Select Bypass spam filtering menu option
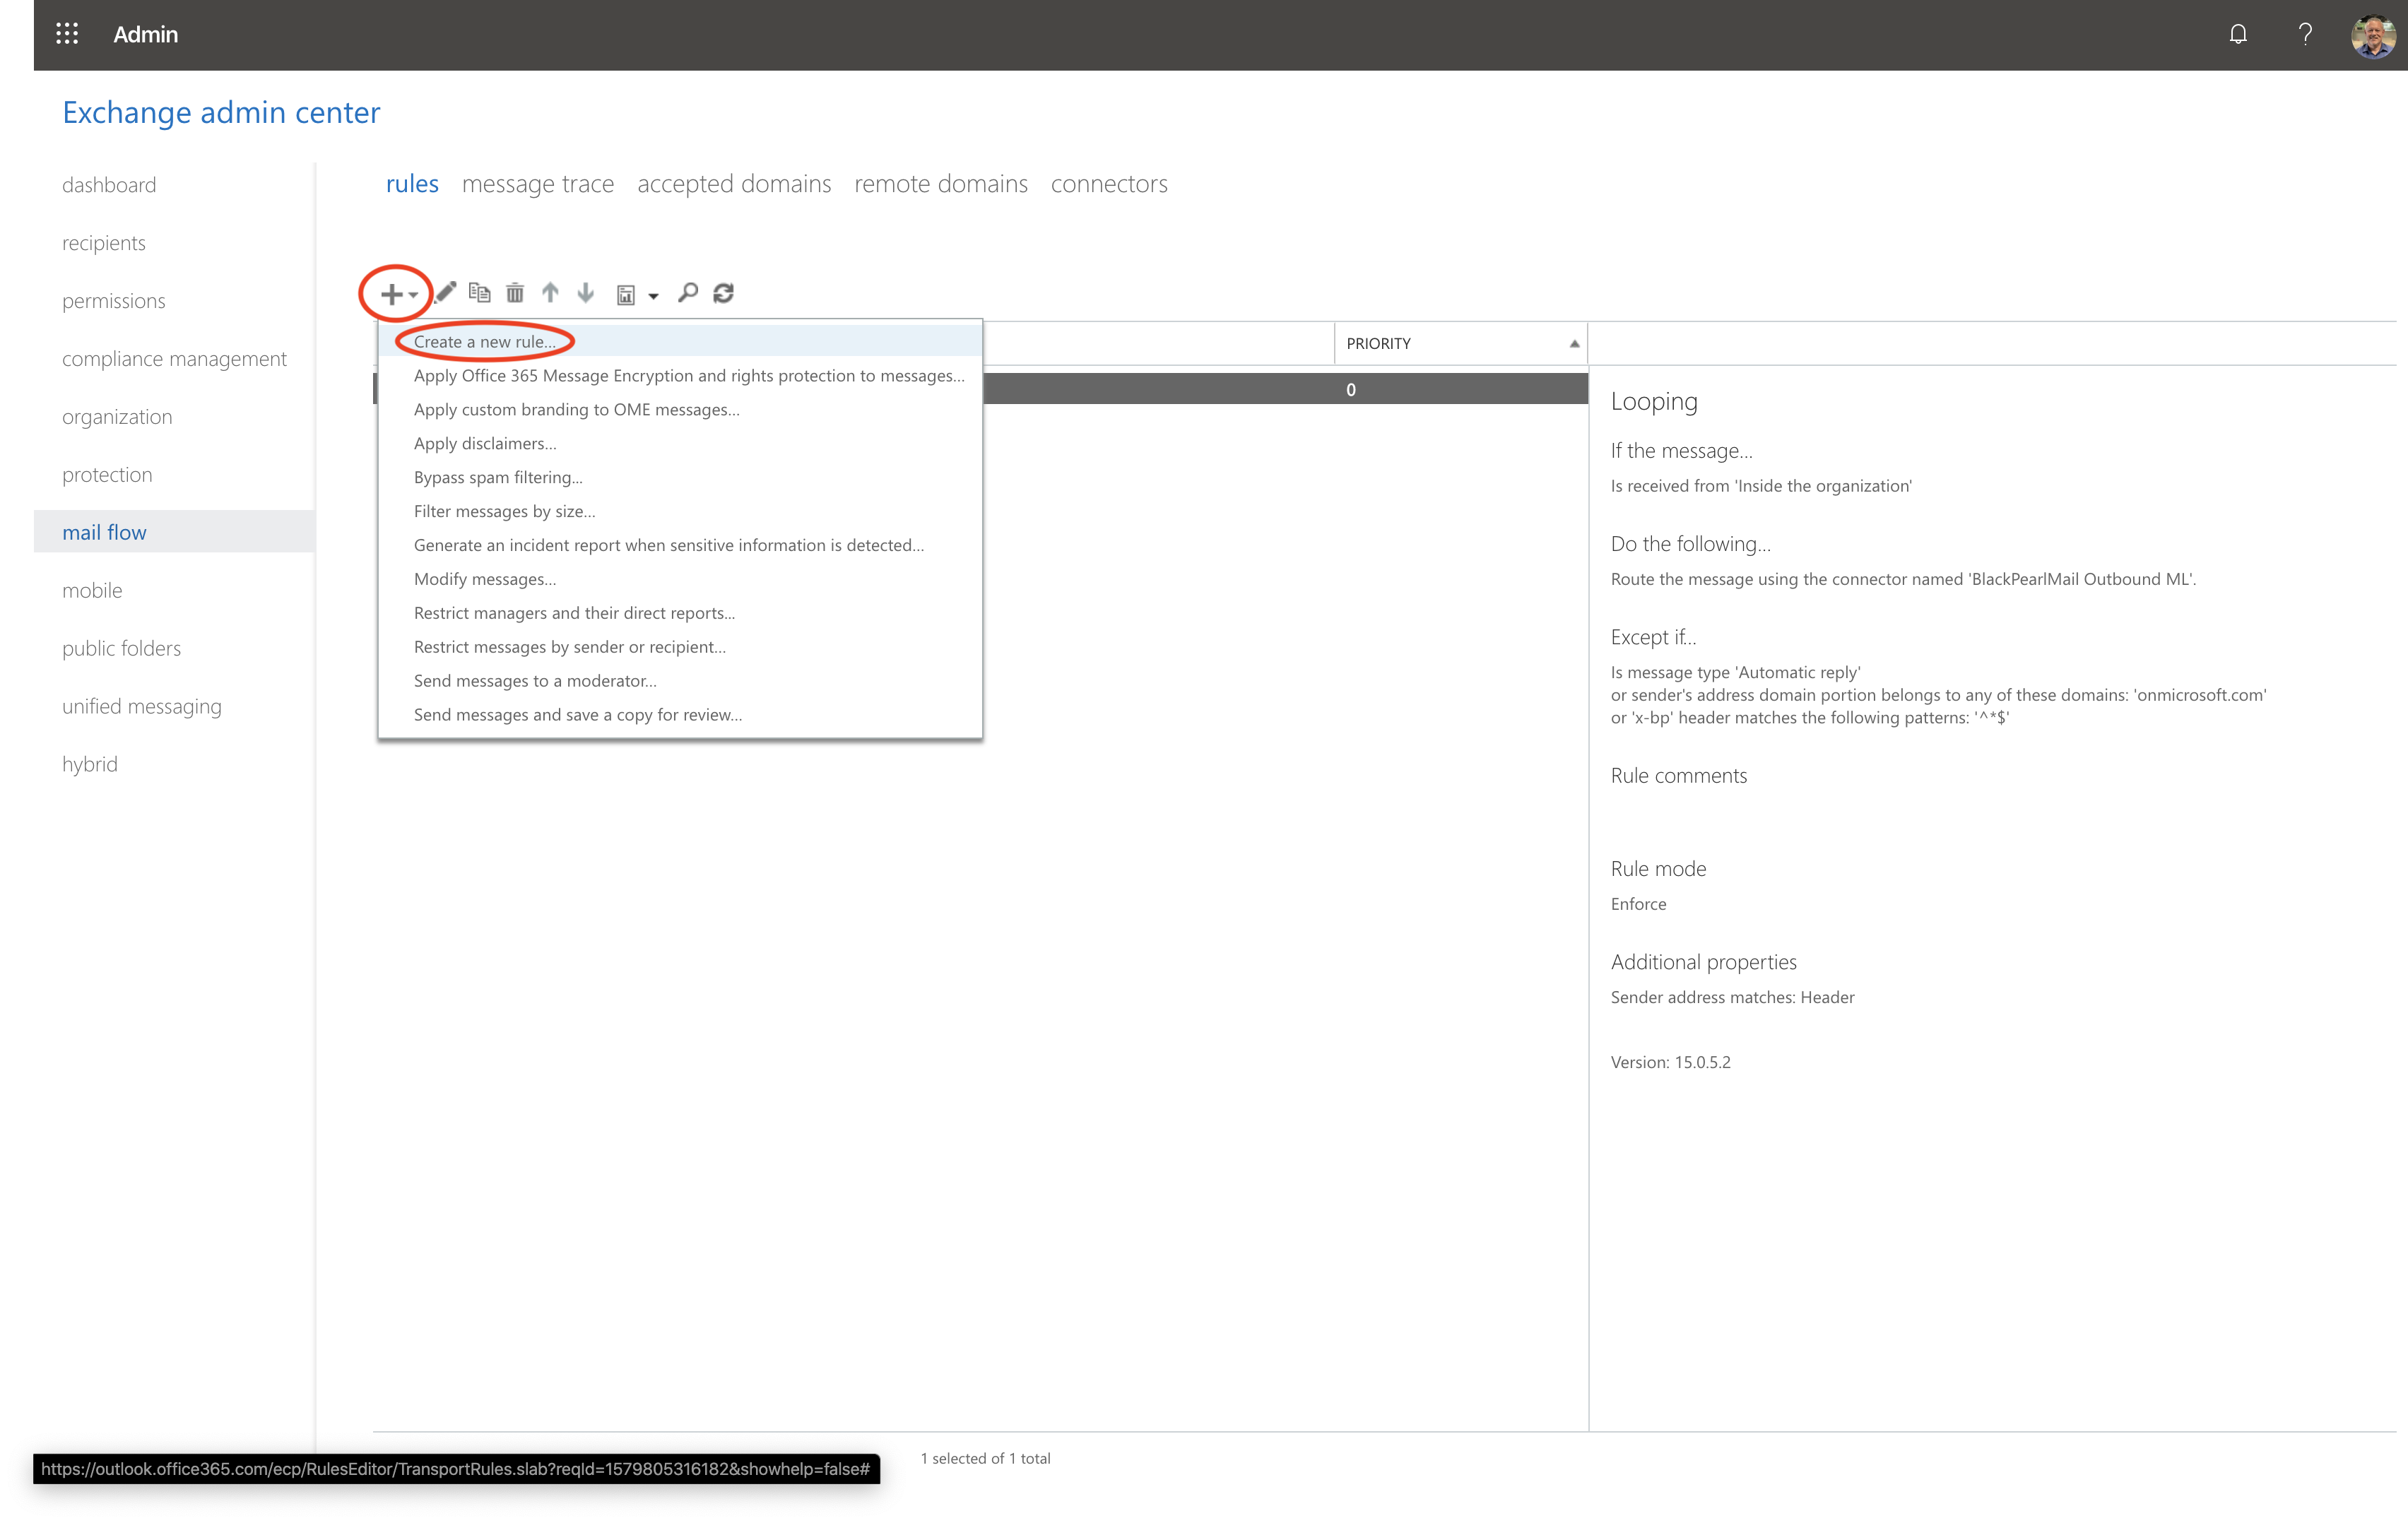This screenshot has height=1523, width=2408. (498, 477)
